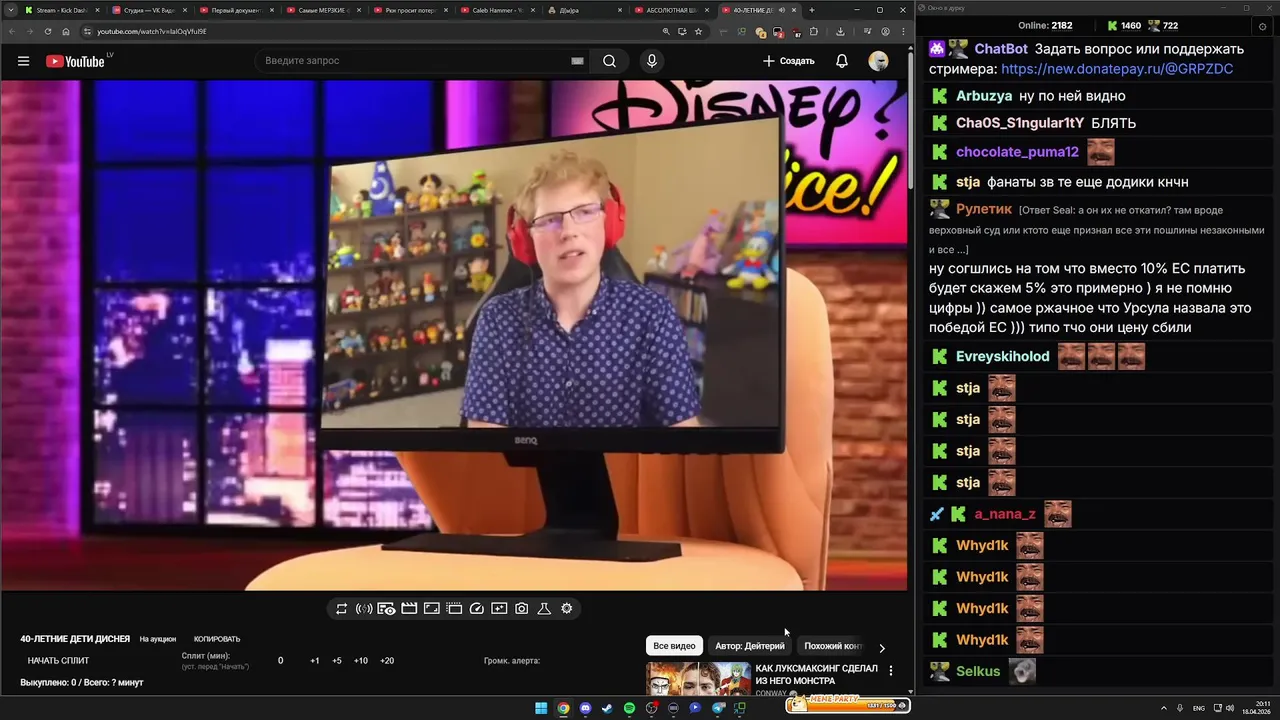The height and width of the screenshot is (720, 1280).
Task: Open a new browser tab
Action: pos(811,10)
